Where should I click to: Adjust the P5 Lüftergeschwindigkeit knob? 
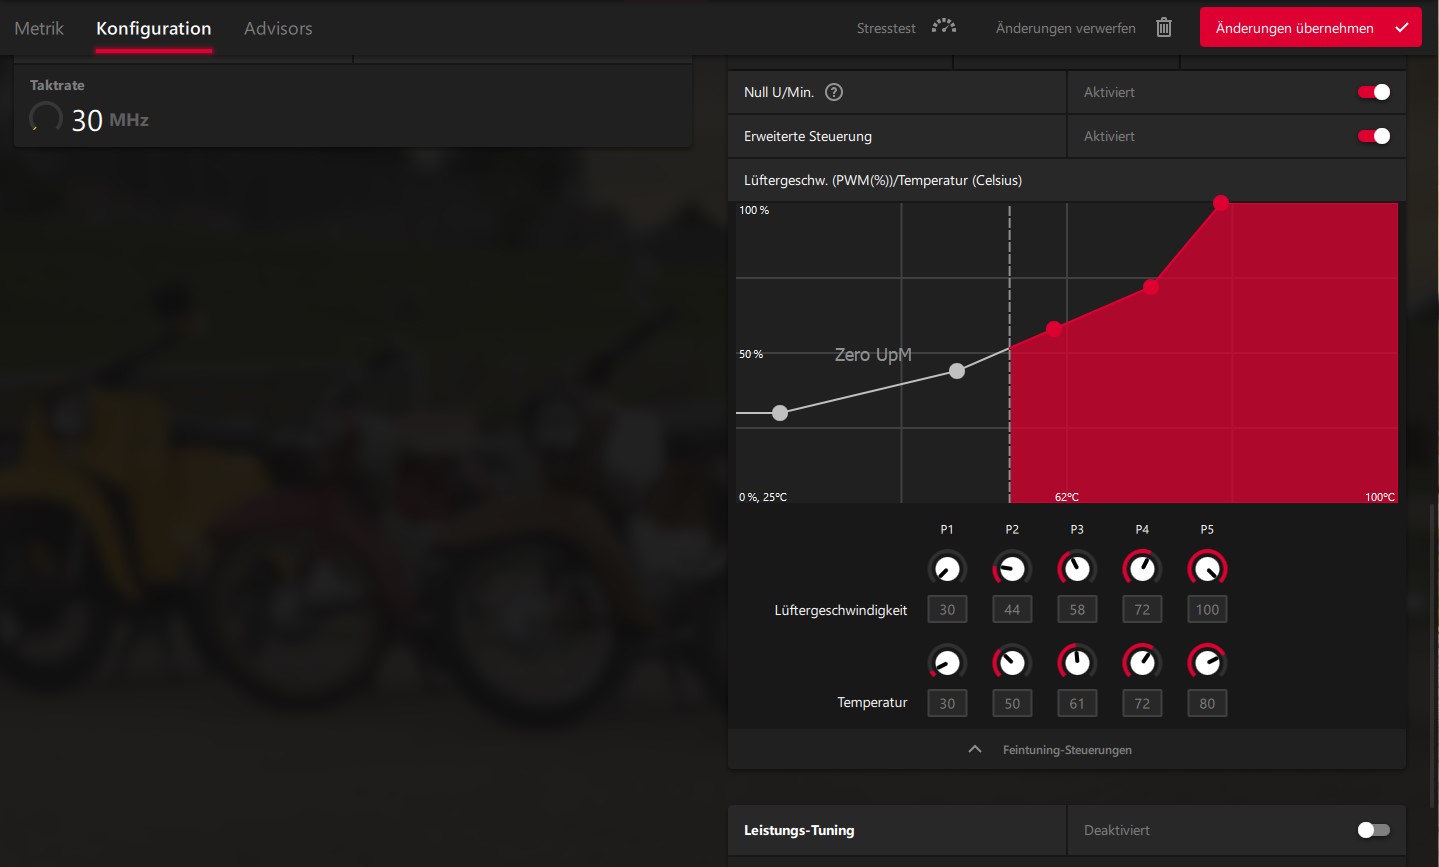[x=1207, y=569]
